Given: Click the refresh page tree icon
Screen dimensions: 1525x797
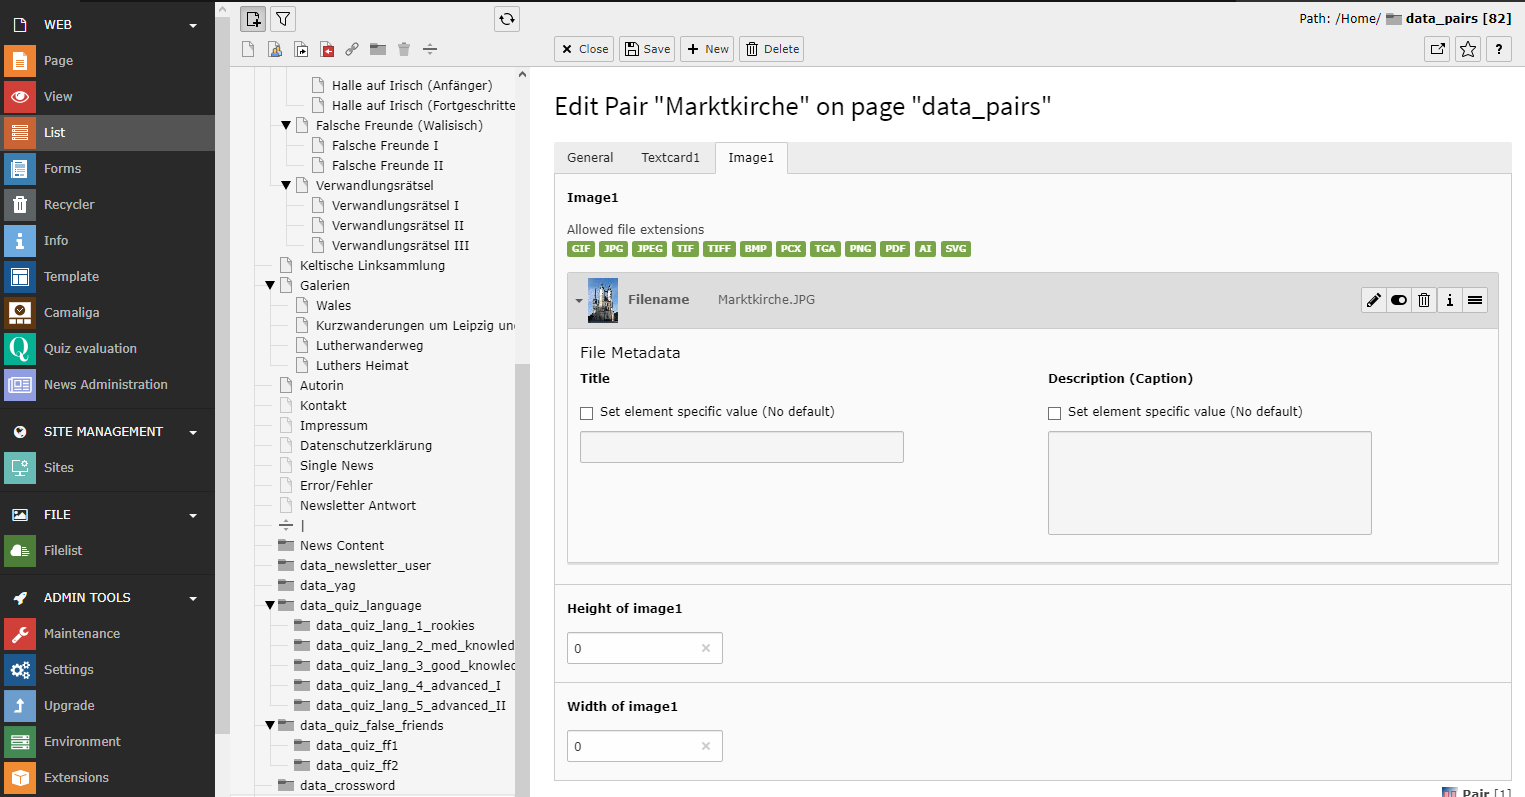Looking at the screenshot, I should pyautogui.click(x=507, y=19).
